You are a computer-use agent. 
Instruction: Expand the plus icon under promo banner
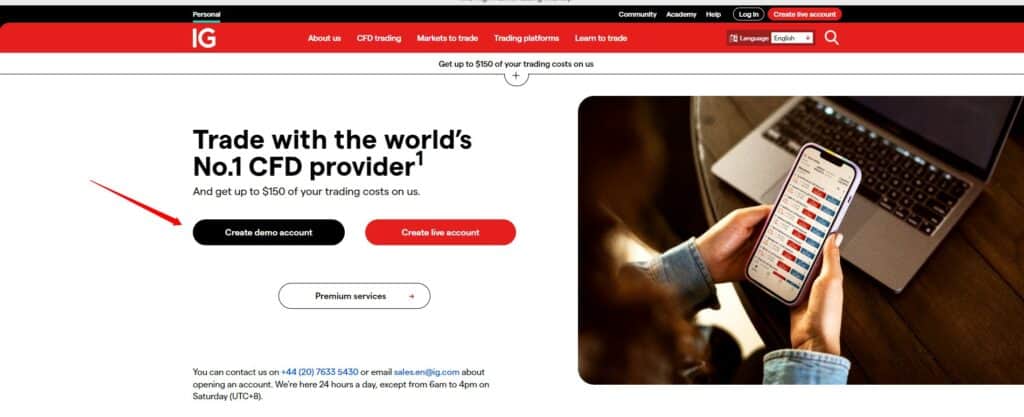coord(516,76)
